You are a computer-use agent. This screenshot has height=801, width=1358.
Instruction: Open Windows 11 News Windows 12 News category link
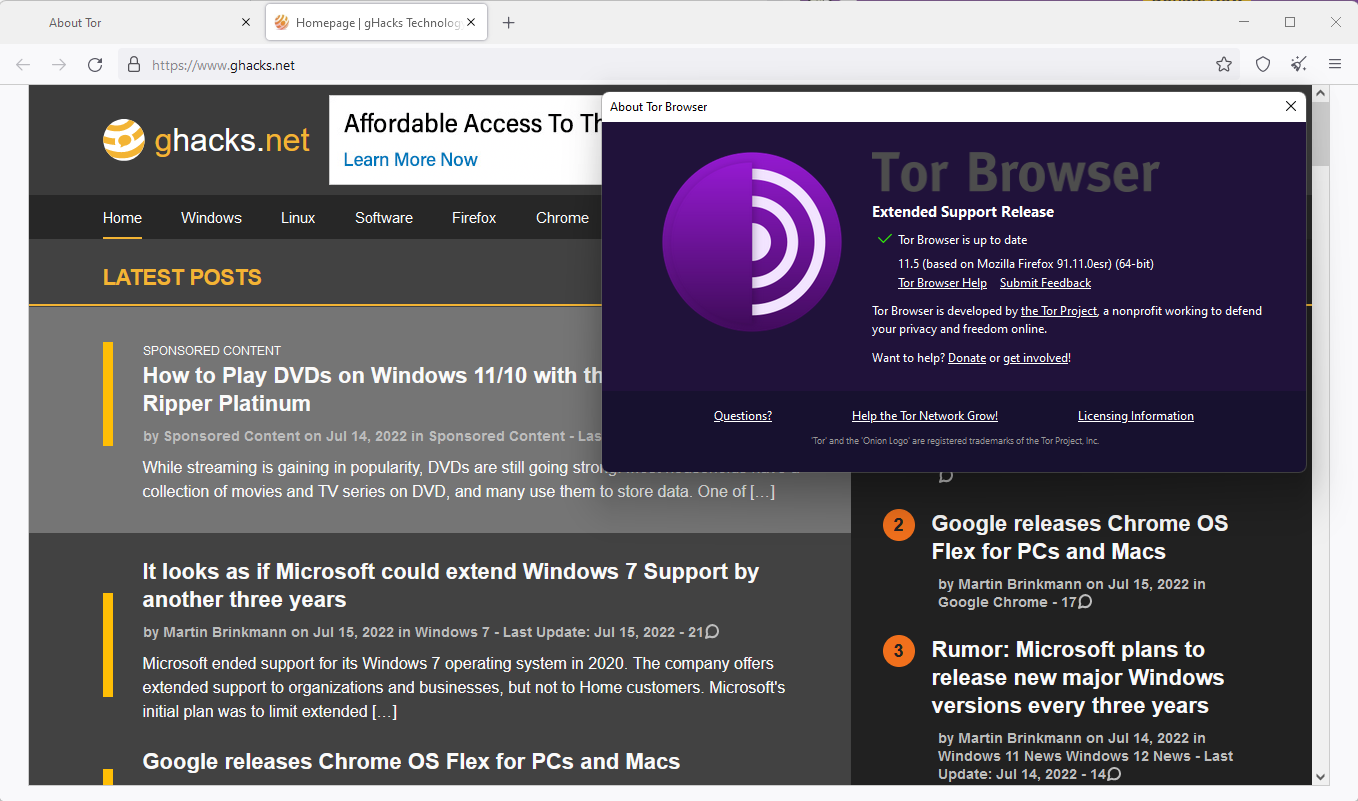pos(1064,756)
